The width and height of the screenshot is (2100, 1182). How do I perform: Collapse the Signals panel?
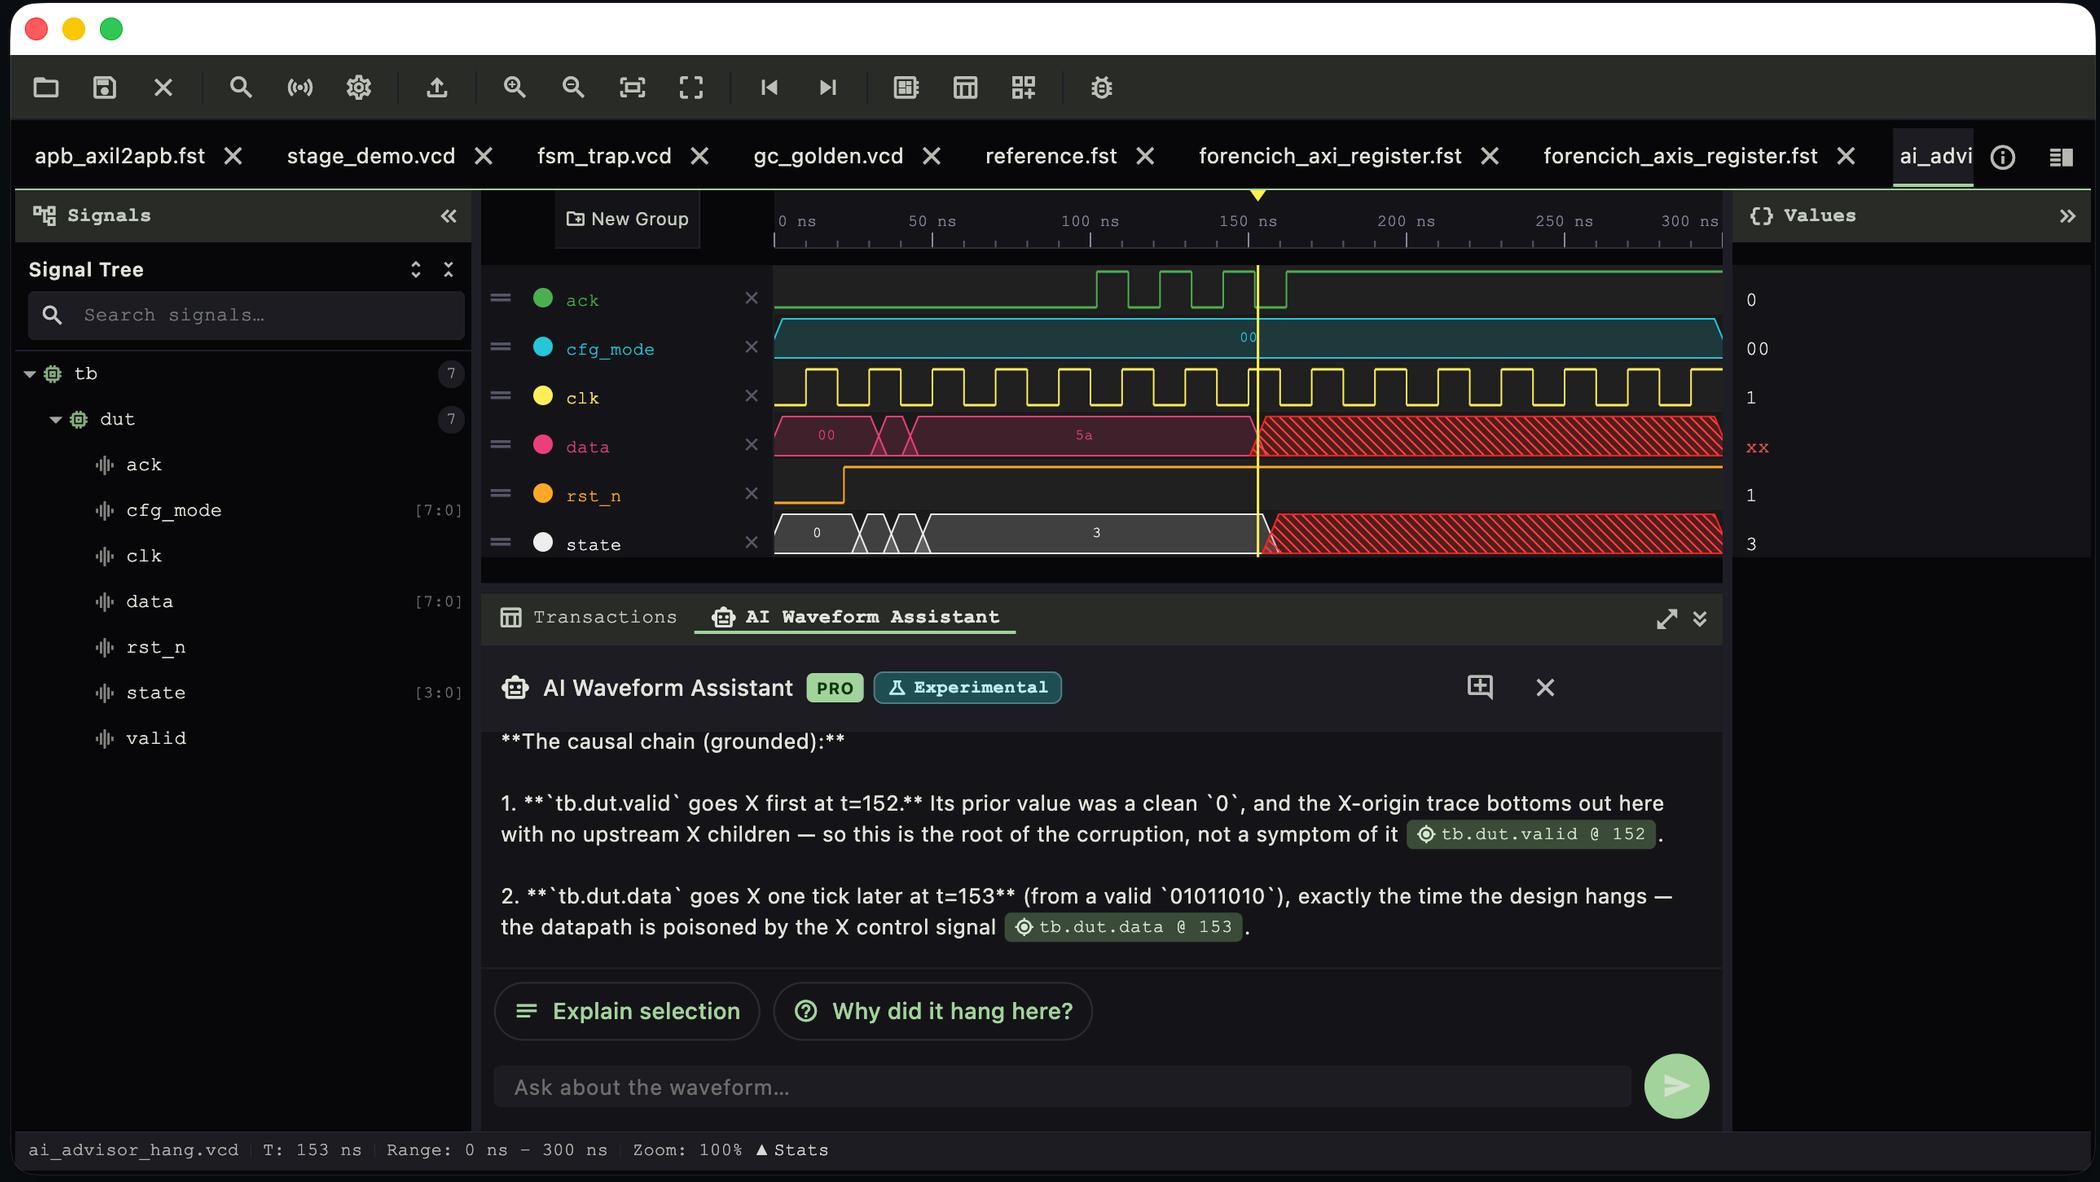449,216
